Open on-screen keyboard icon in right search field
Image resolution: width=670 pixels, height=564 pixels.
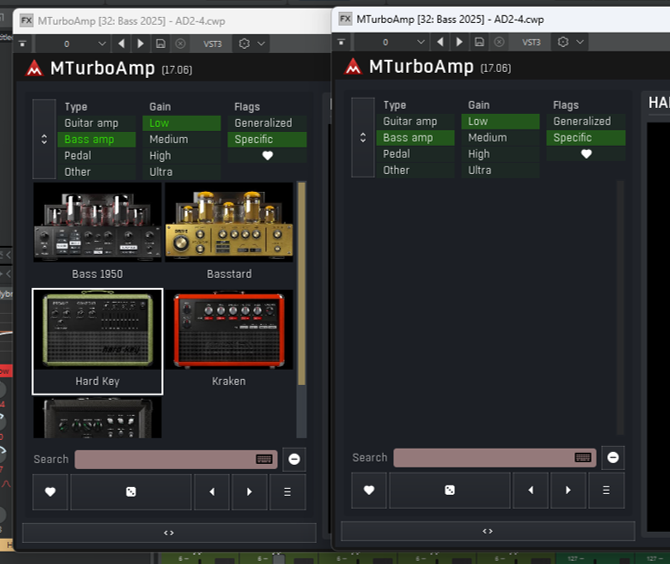click(583, 458)
